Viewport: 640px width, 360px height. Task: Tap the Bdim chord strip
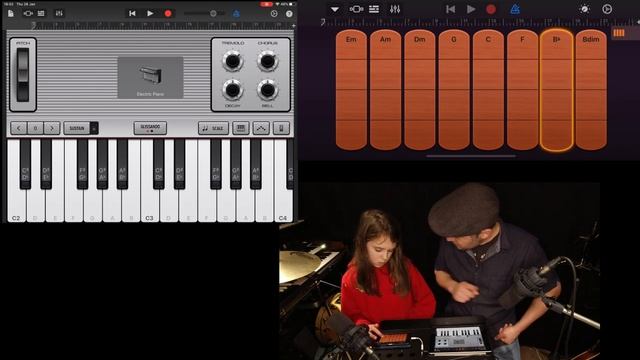591,90
